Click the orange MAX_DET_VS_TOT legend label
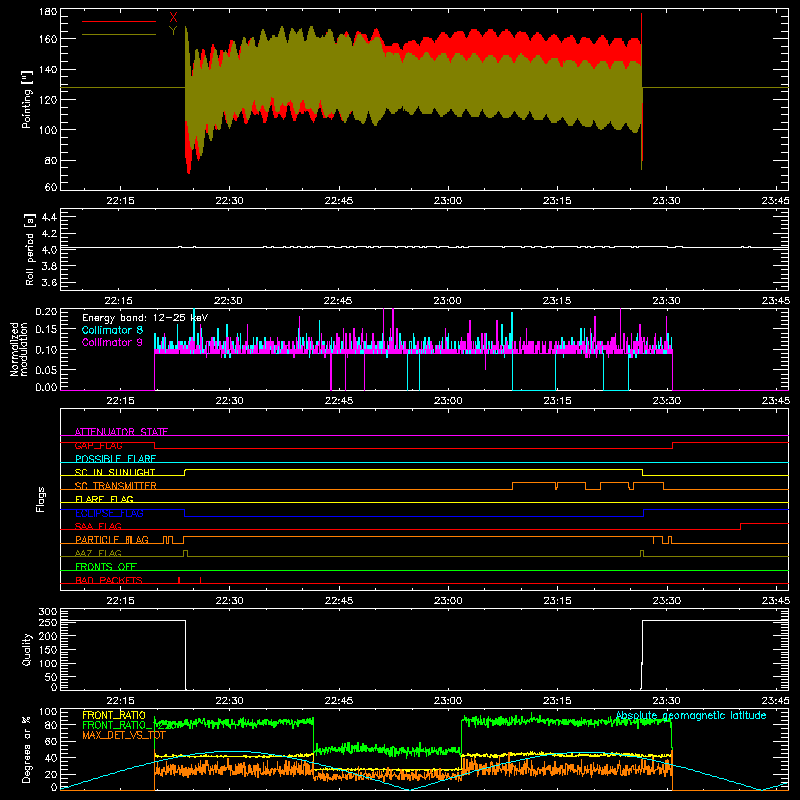 point(124,735)
